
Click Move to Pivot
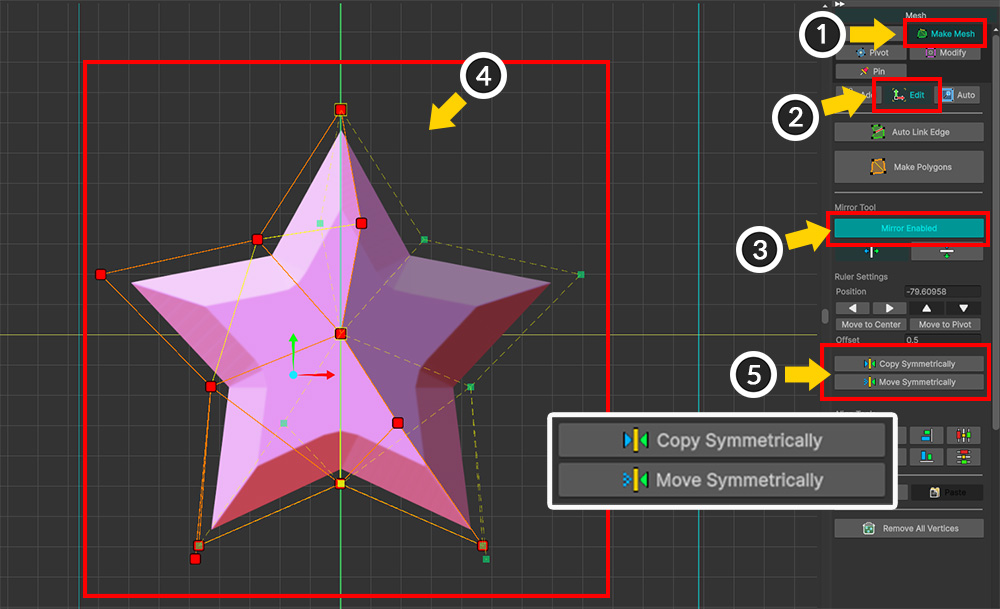click(x=945, y=325)
